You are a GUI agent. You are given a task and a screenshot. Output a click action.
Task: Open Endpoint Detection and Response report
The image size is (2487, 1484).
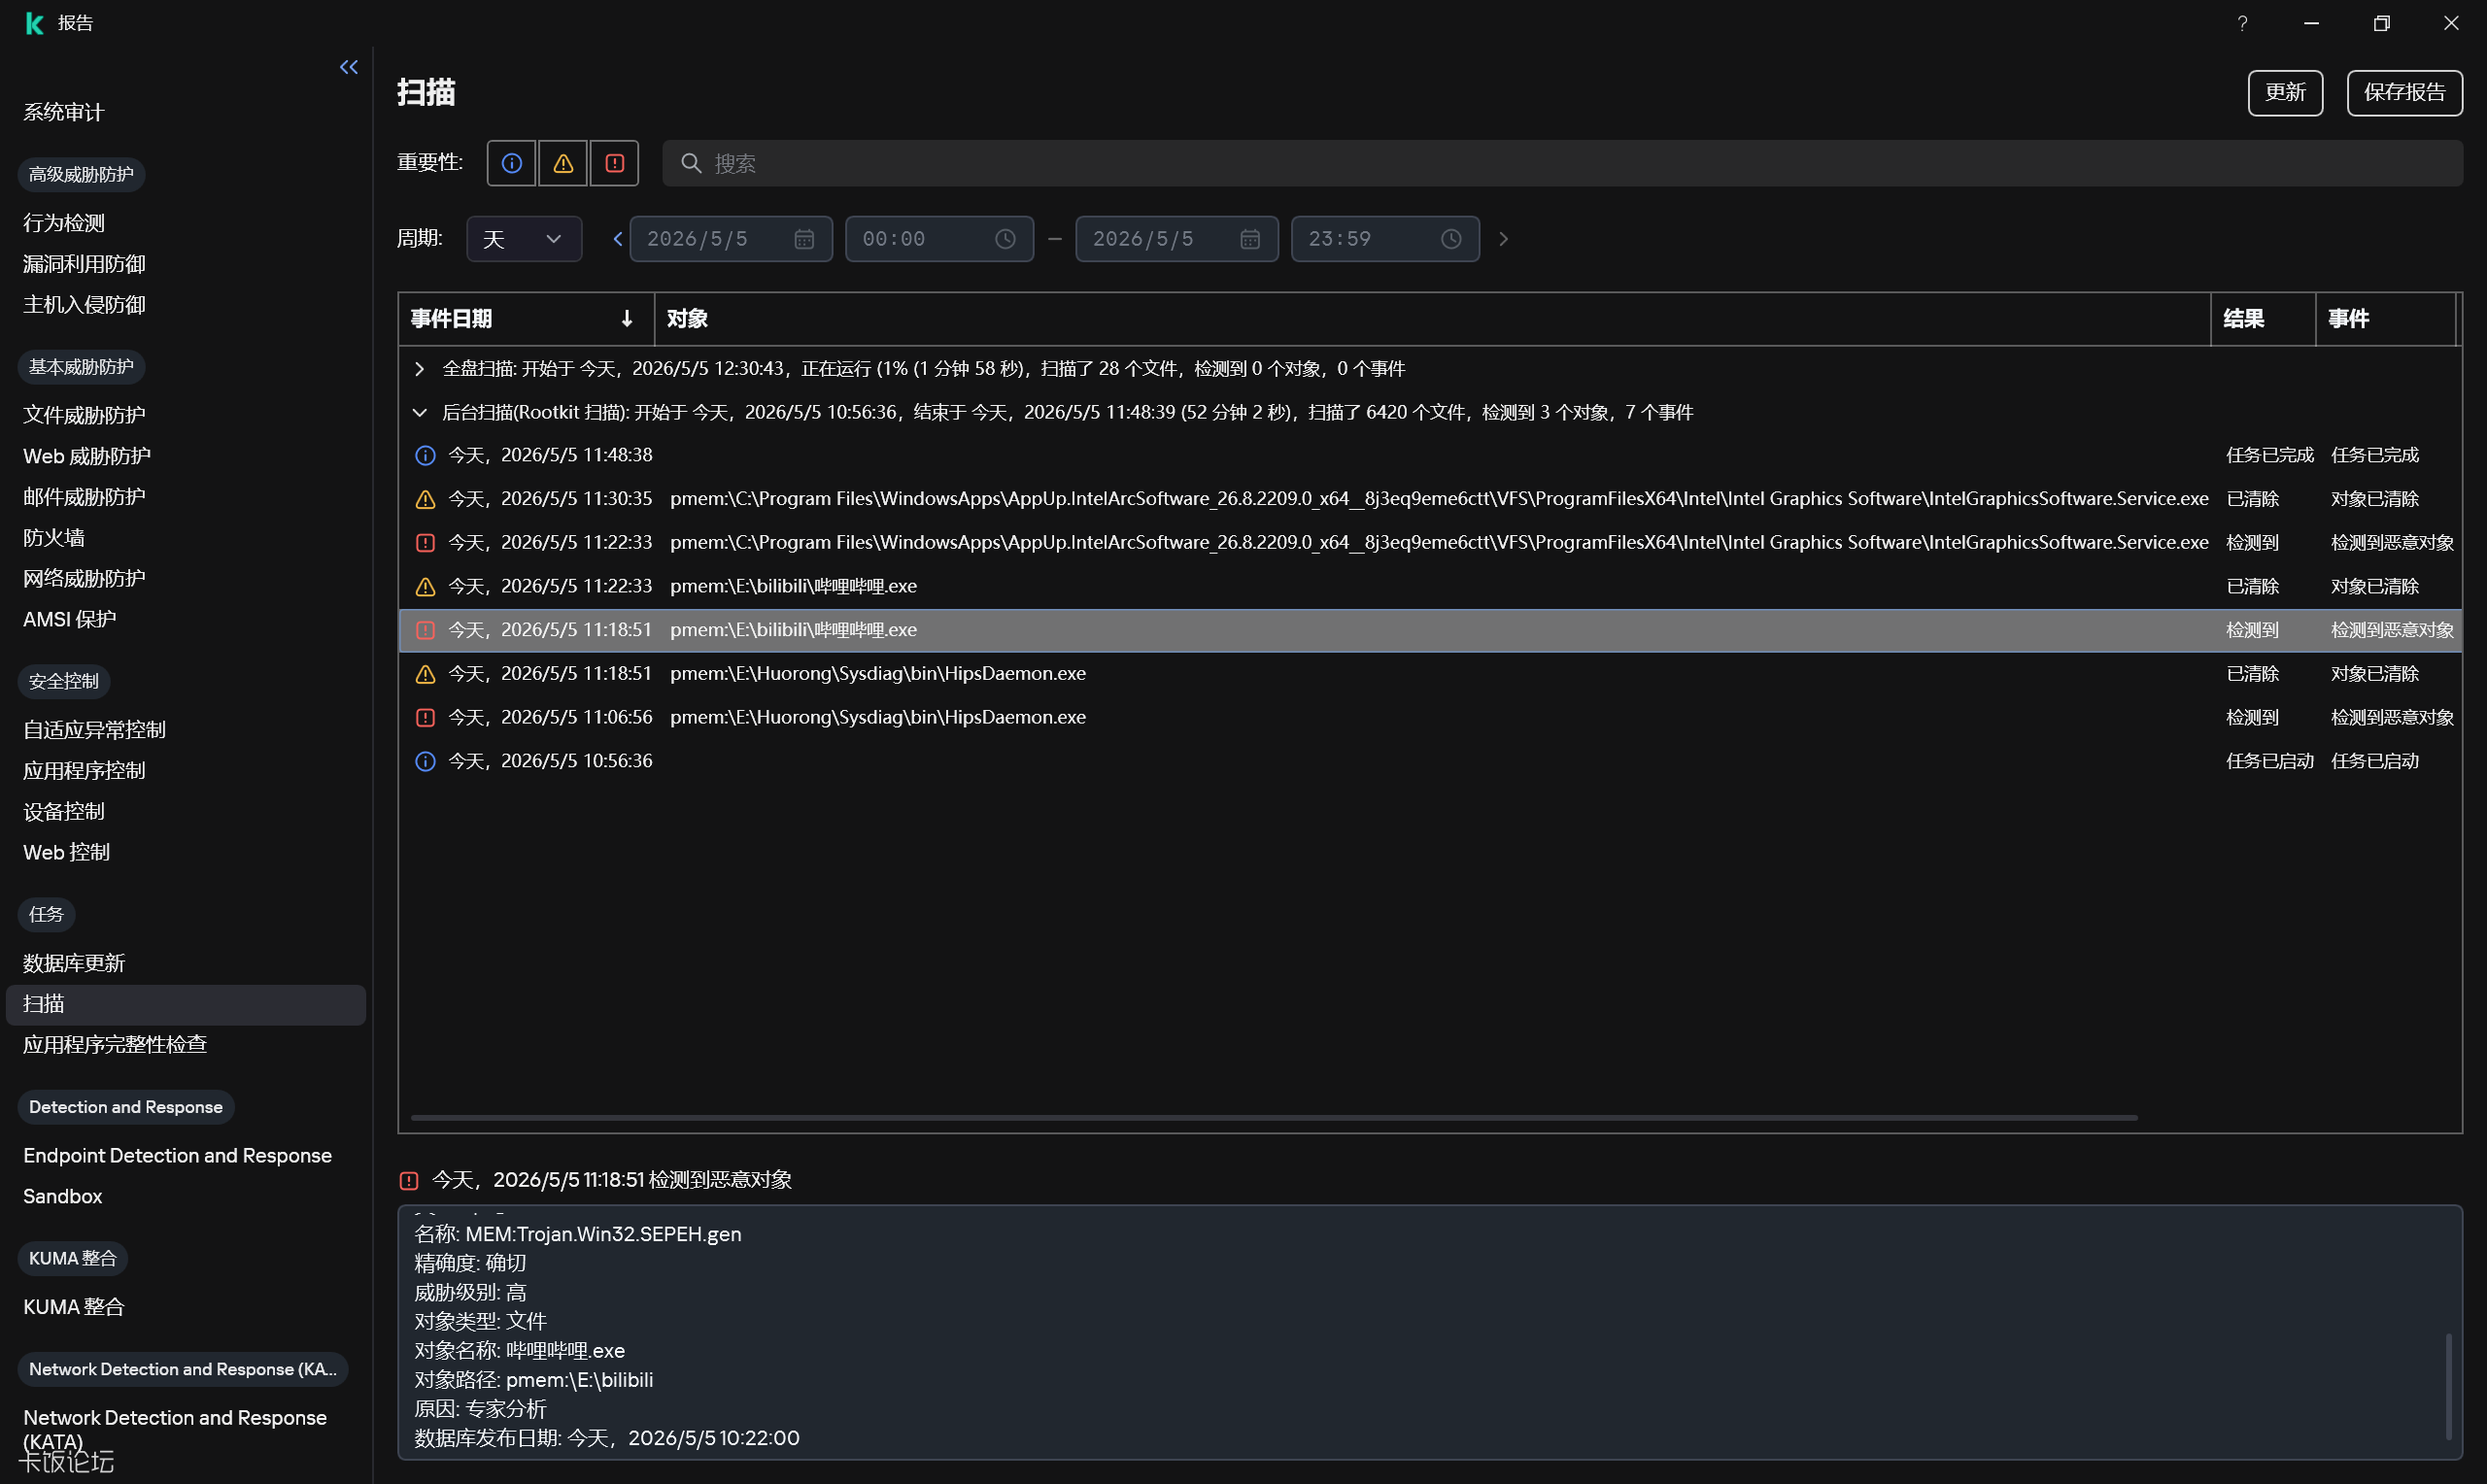(178, 1155)
